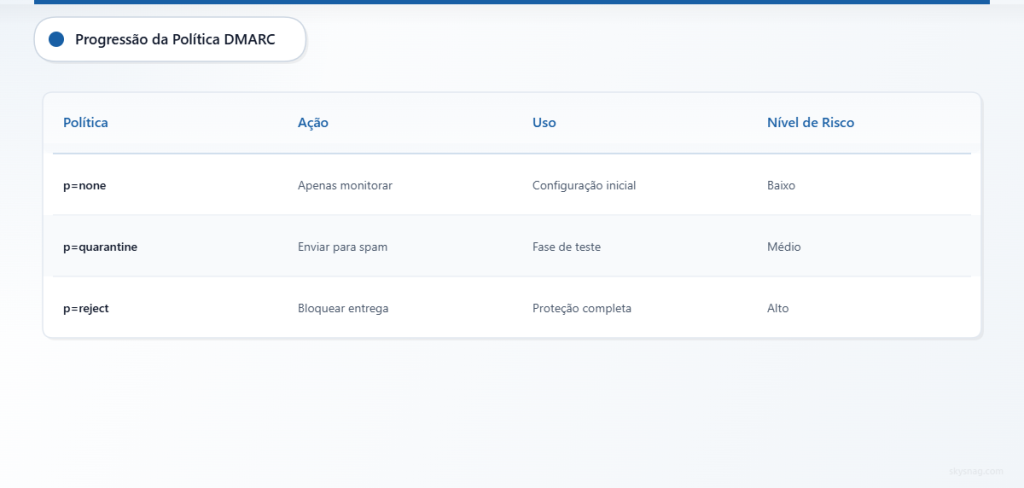Click the Progressão da Política DMARC heading pill

pos(170,40)
